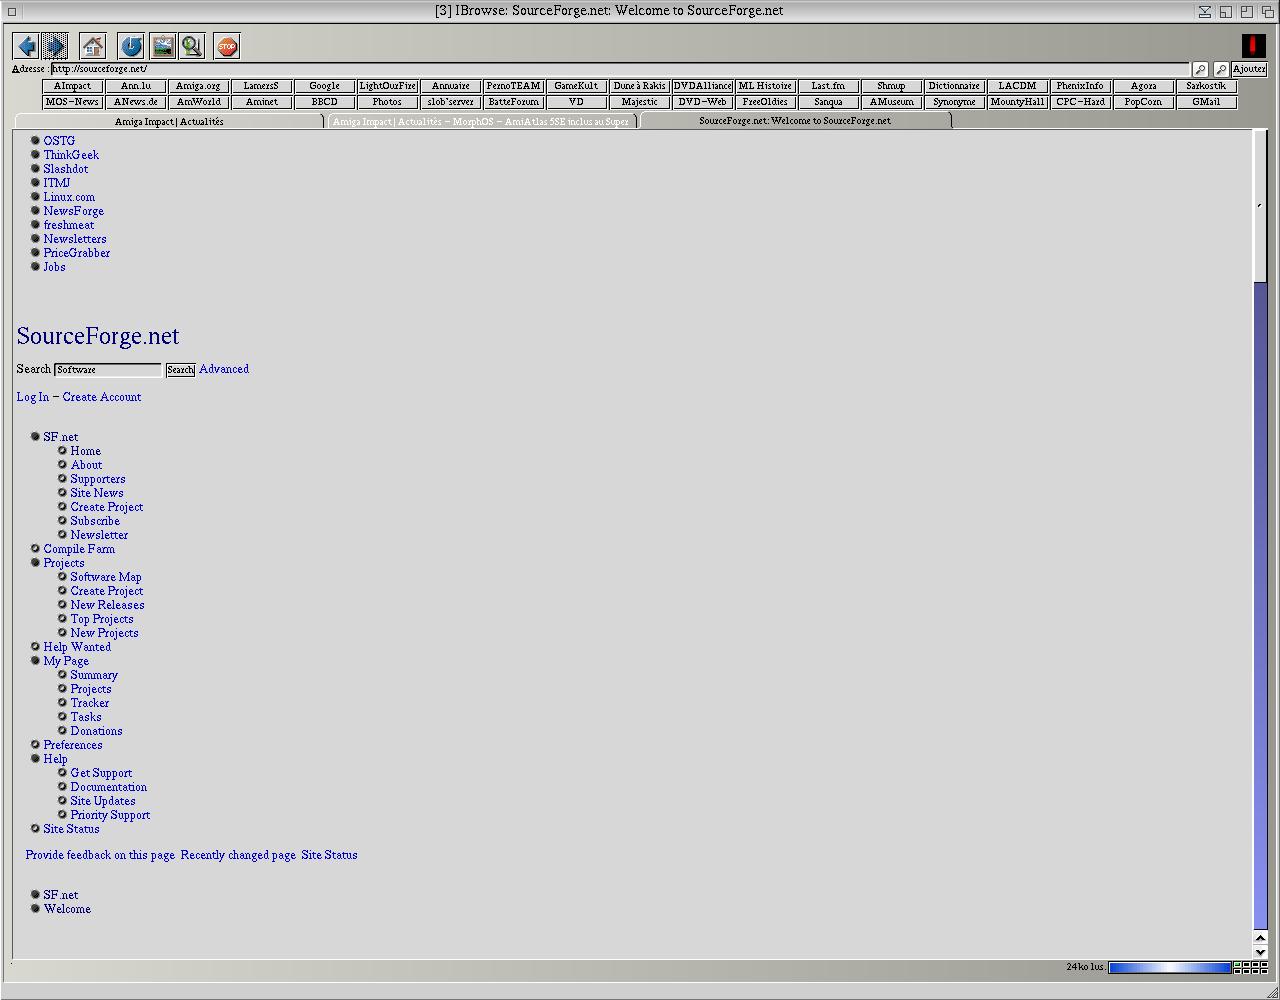The height and width of the screenshot is (1000, 1280).
Task: Click the load images toolbar icon
Action: [x=162, y=46]
